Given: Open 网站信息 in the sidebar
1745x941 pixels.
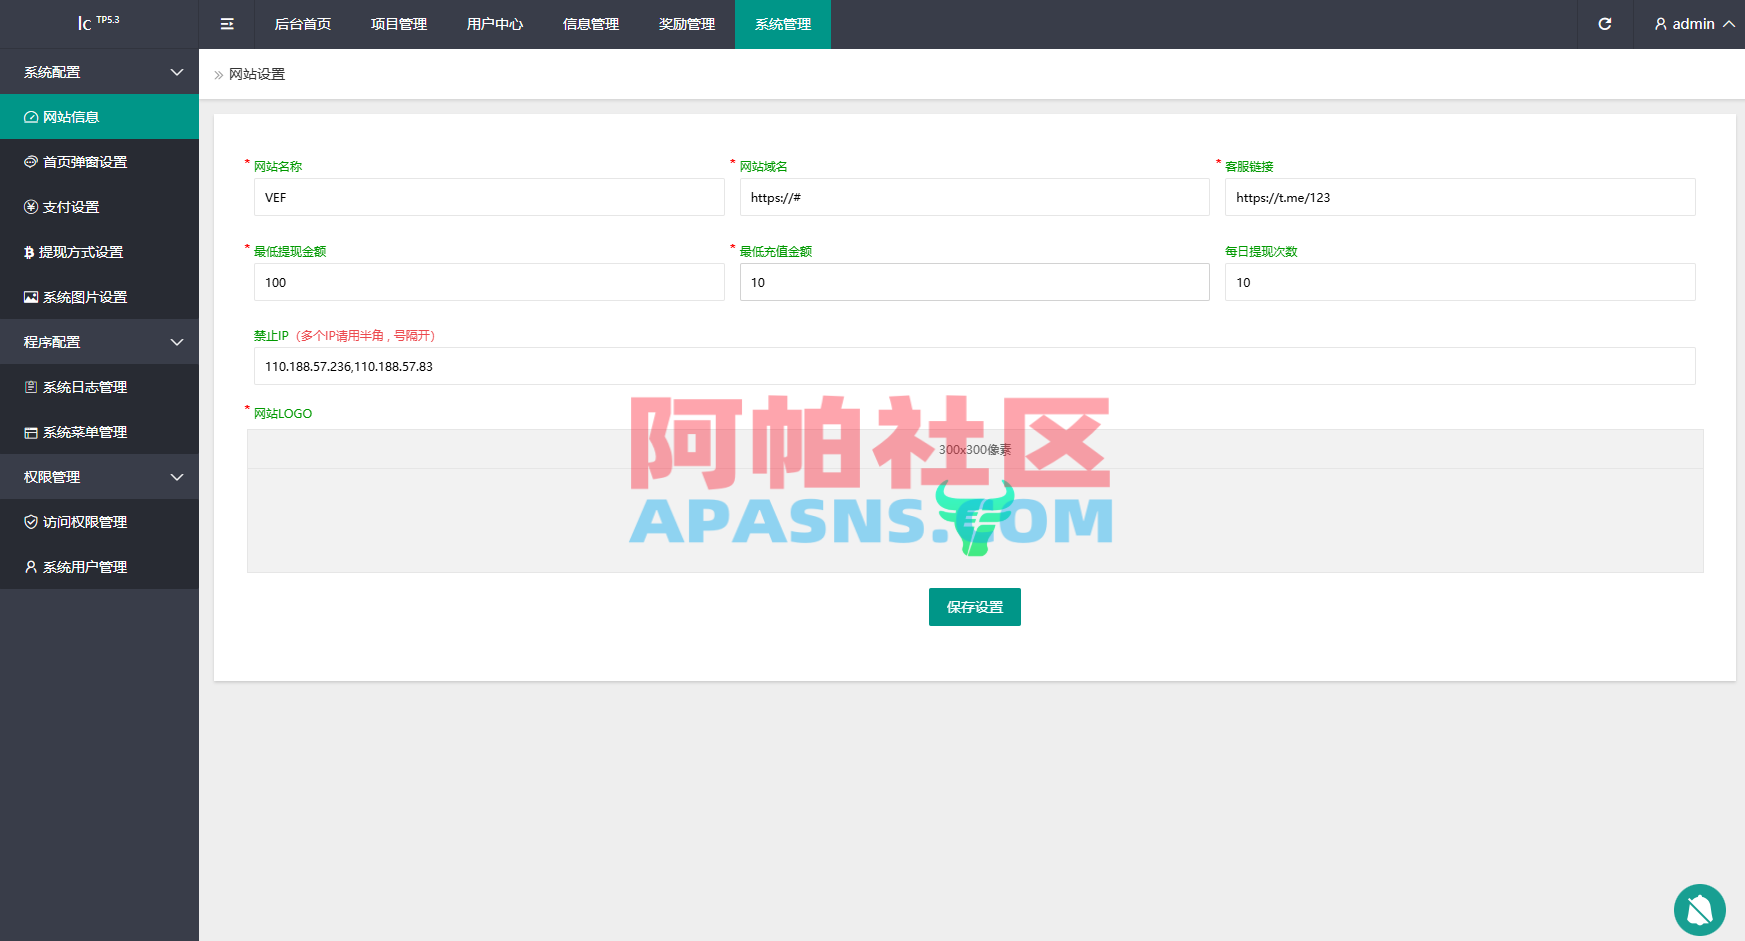Looking at the screenshot, I should click(99, 117).
